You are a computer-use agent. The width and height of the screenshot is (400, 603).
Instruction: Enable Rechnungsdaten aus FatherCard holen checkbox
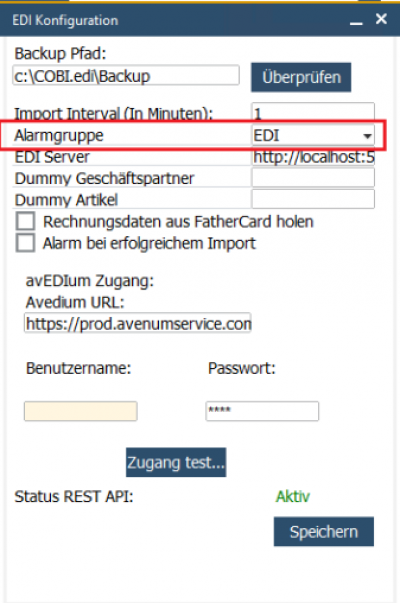tap(25, 222)
